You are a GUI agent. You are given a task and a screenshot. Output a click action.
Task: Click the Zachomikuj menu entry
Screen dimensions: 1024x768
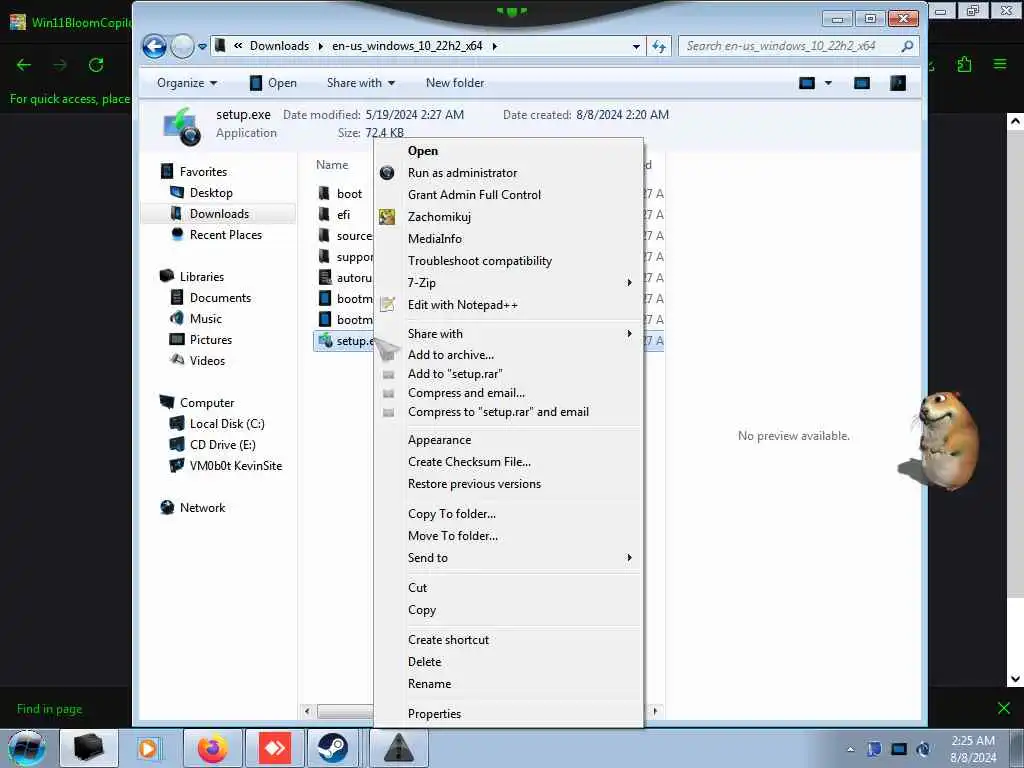(508, 217)
